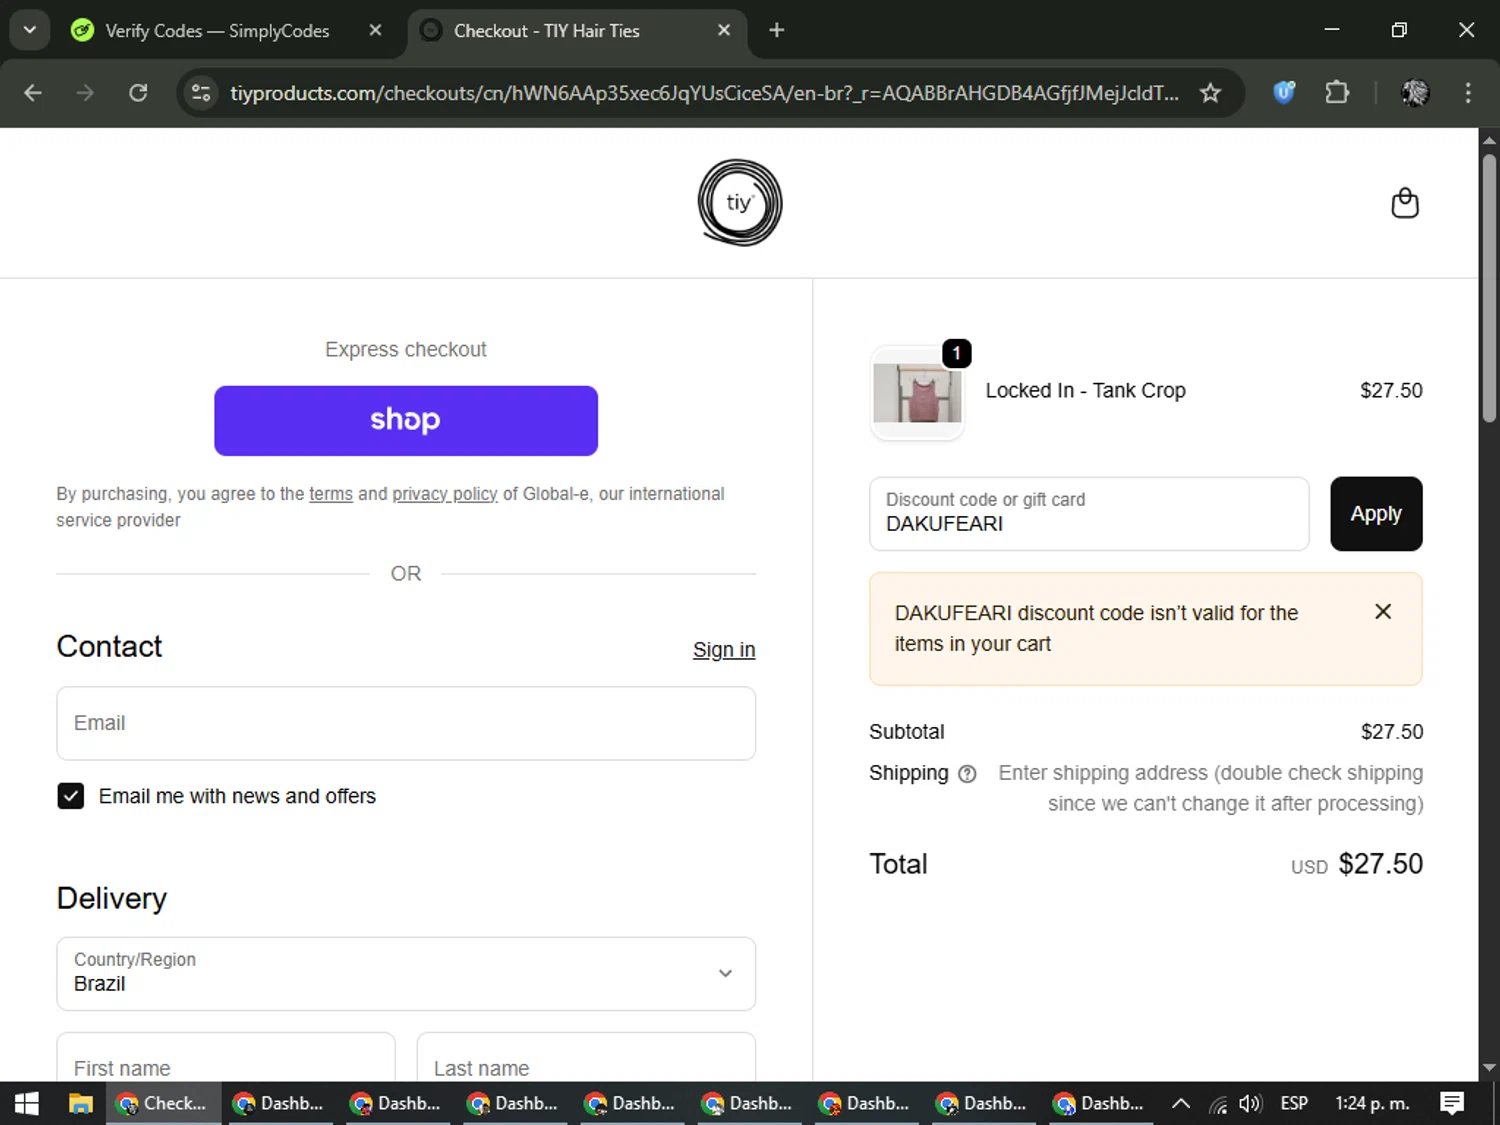Pay with the purple Shop button
1500x1125 pixels.
point(406,421)
